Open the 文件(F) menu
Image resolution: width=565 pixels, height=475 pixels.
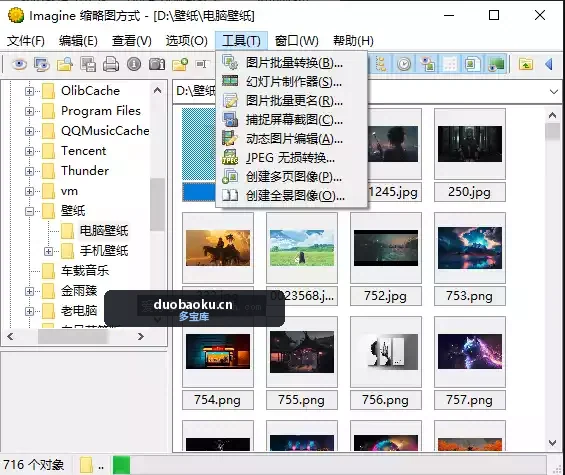(26, 41)
